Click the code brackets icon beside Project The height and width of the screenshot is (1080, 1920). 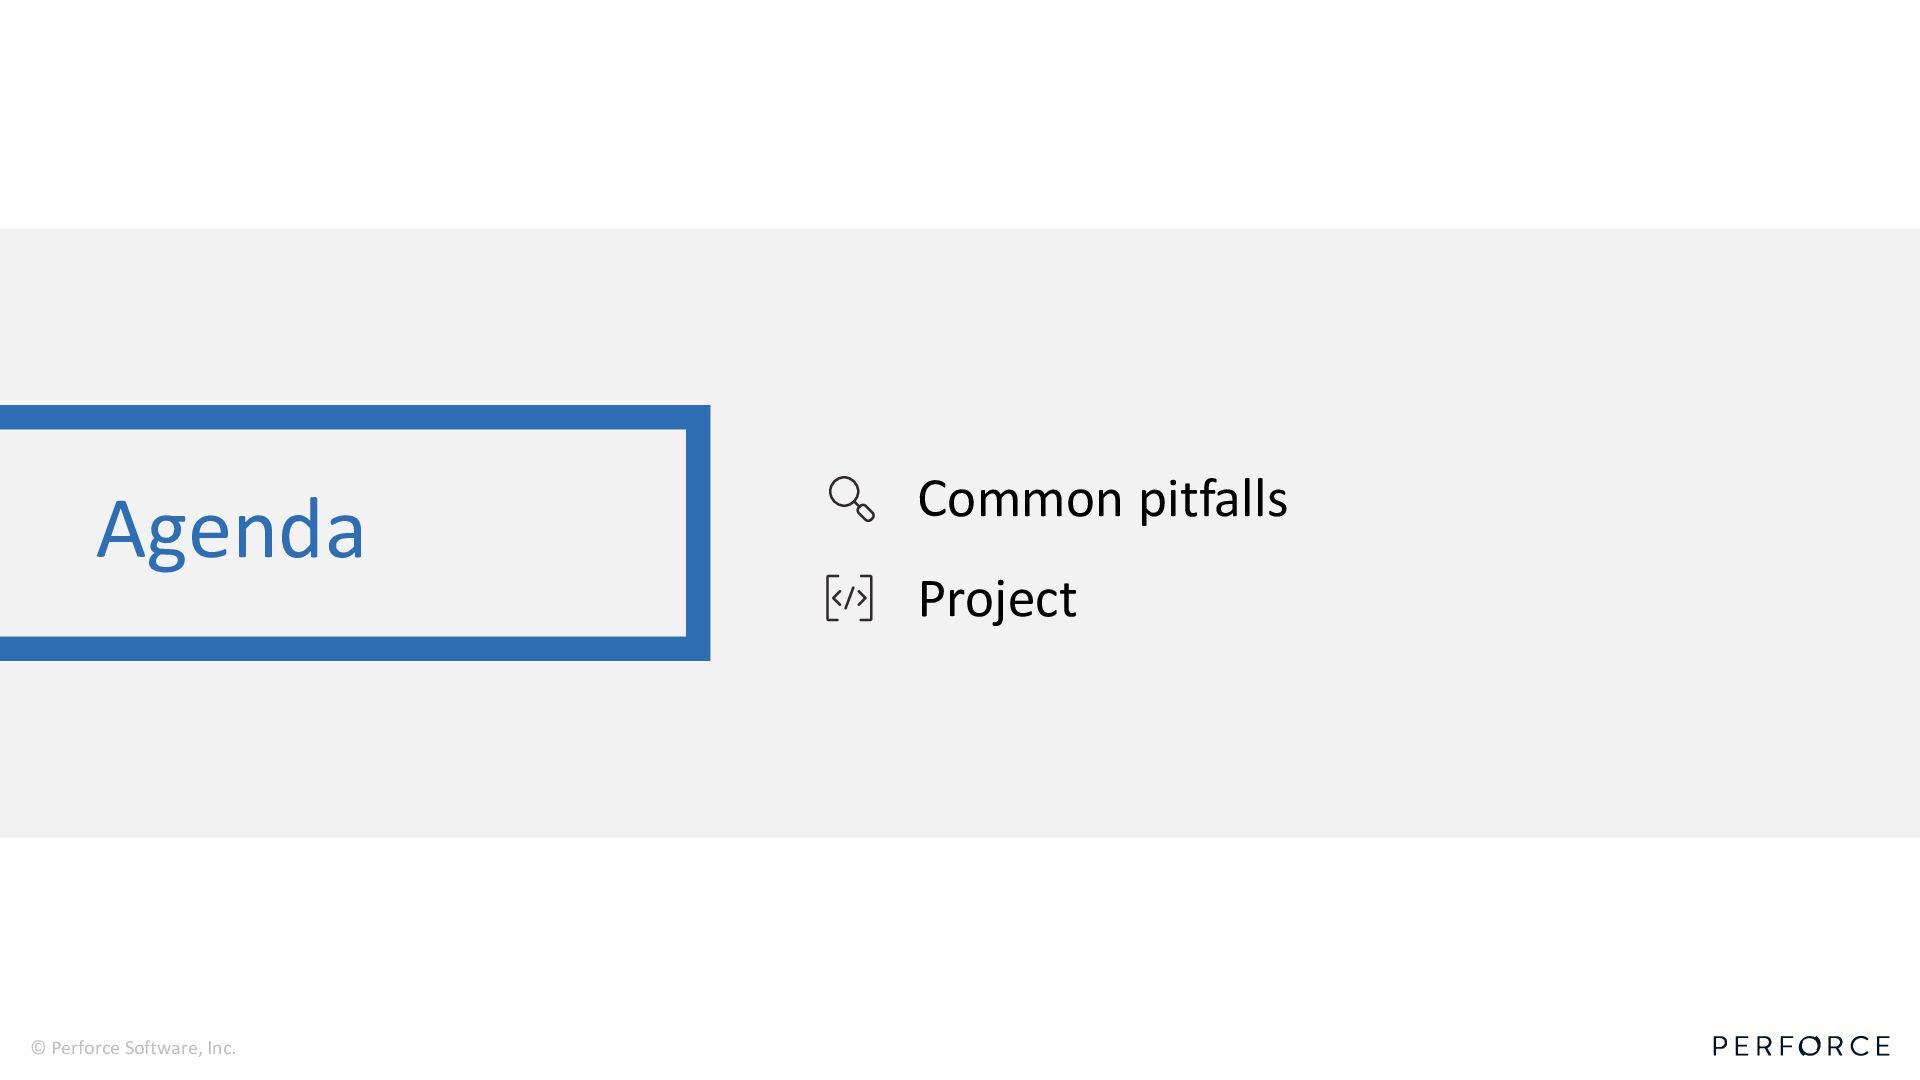click(x=849, y=598)
